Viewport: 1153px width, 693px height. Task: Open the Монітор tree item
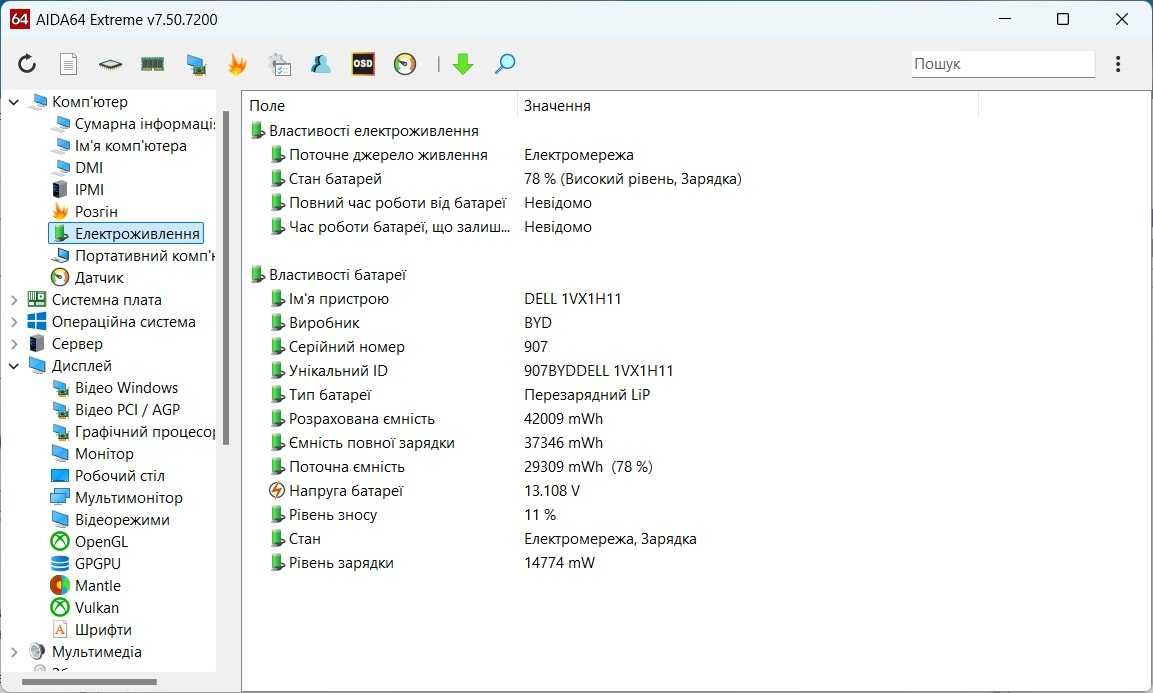pyautogui.click(x=93, y=454)
